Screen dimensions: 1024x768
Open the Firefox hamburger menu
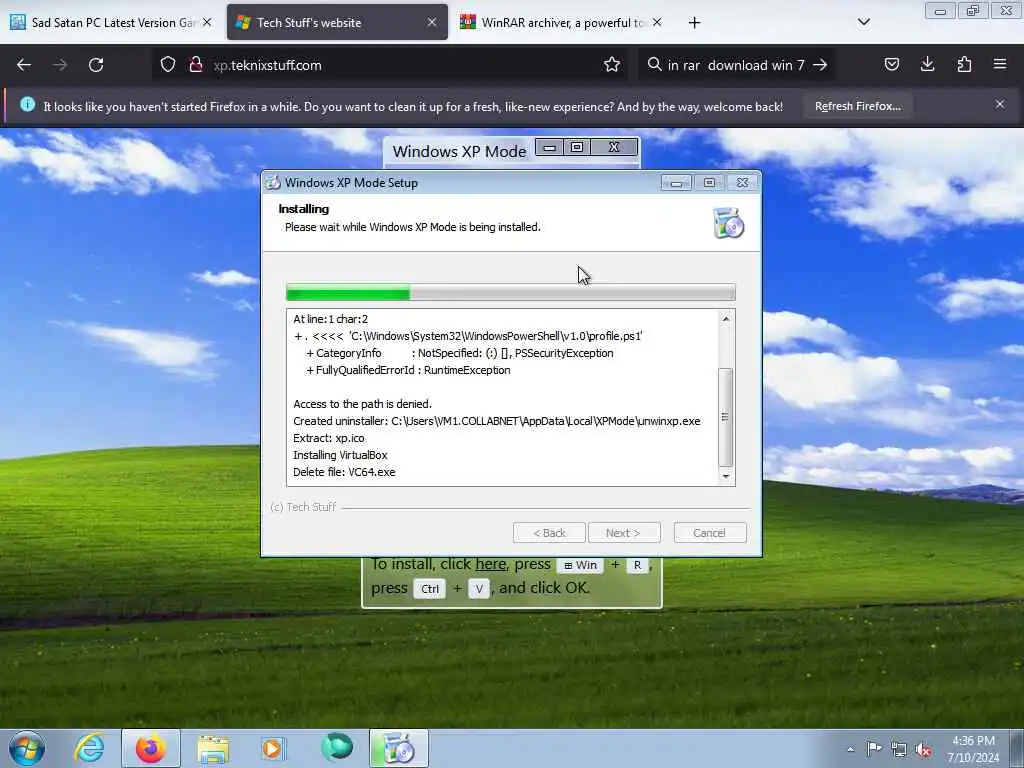point(1000,64)
